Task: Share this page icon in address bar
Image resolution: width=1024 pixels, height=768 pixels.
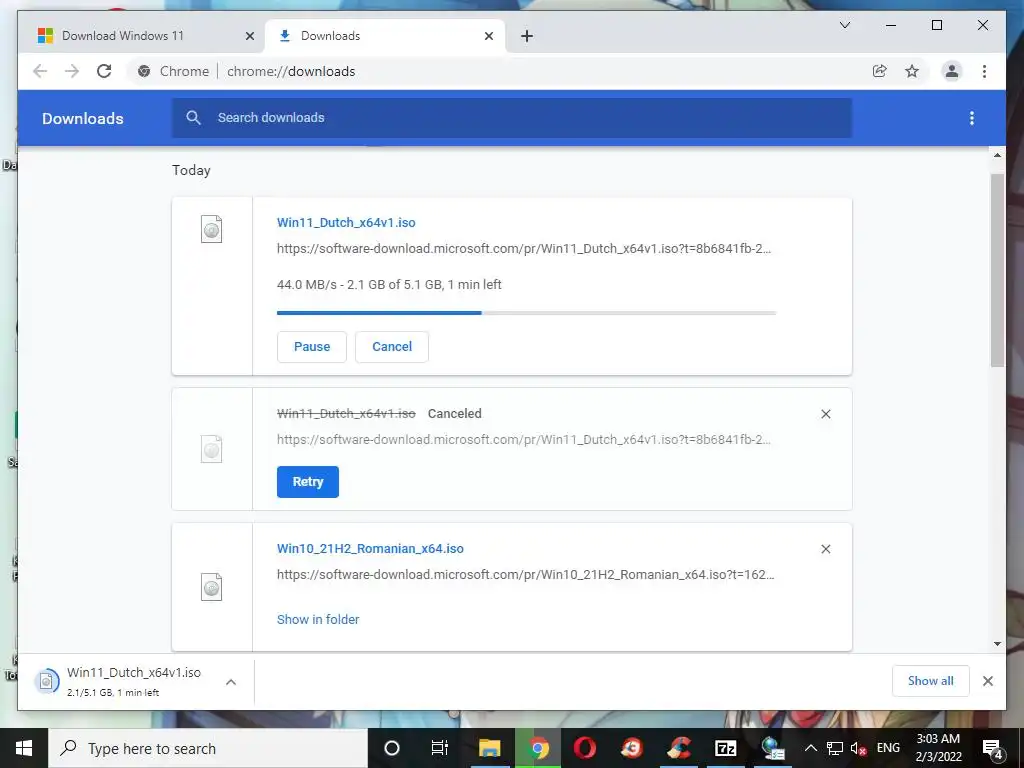Action: (x=880, y=71)
